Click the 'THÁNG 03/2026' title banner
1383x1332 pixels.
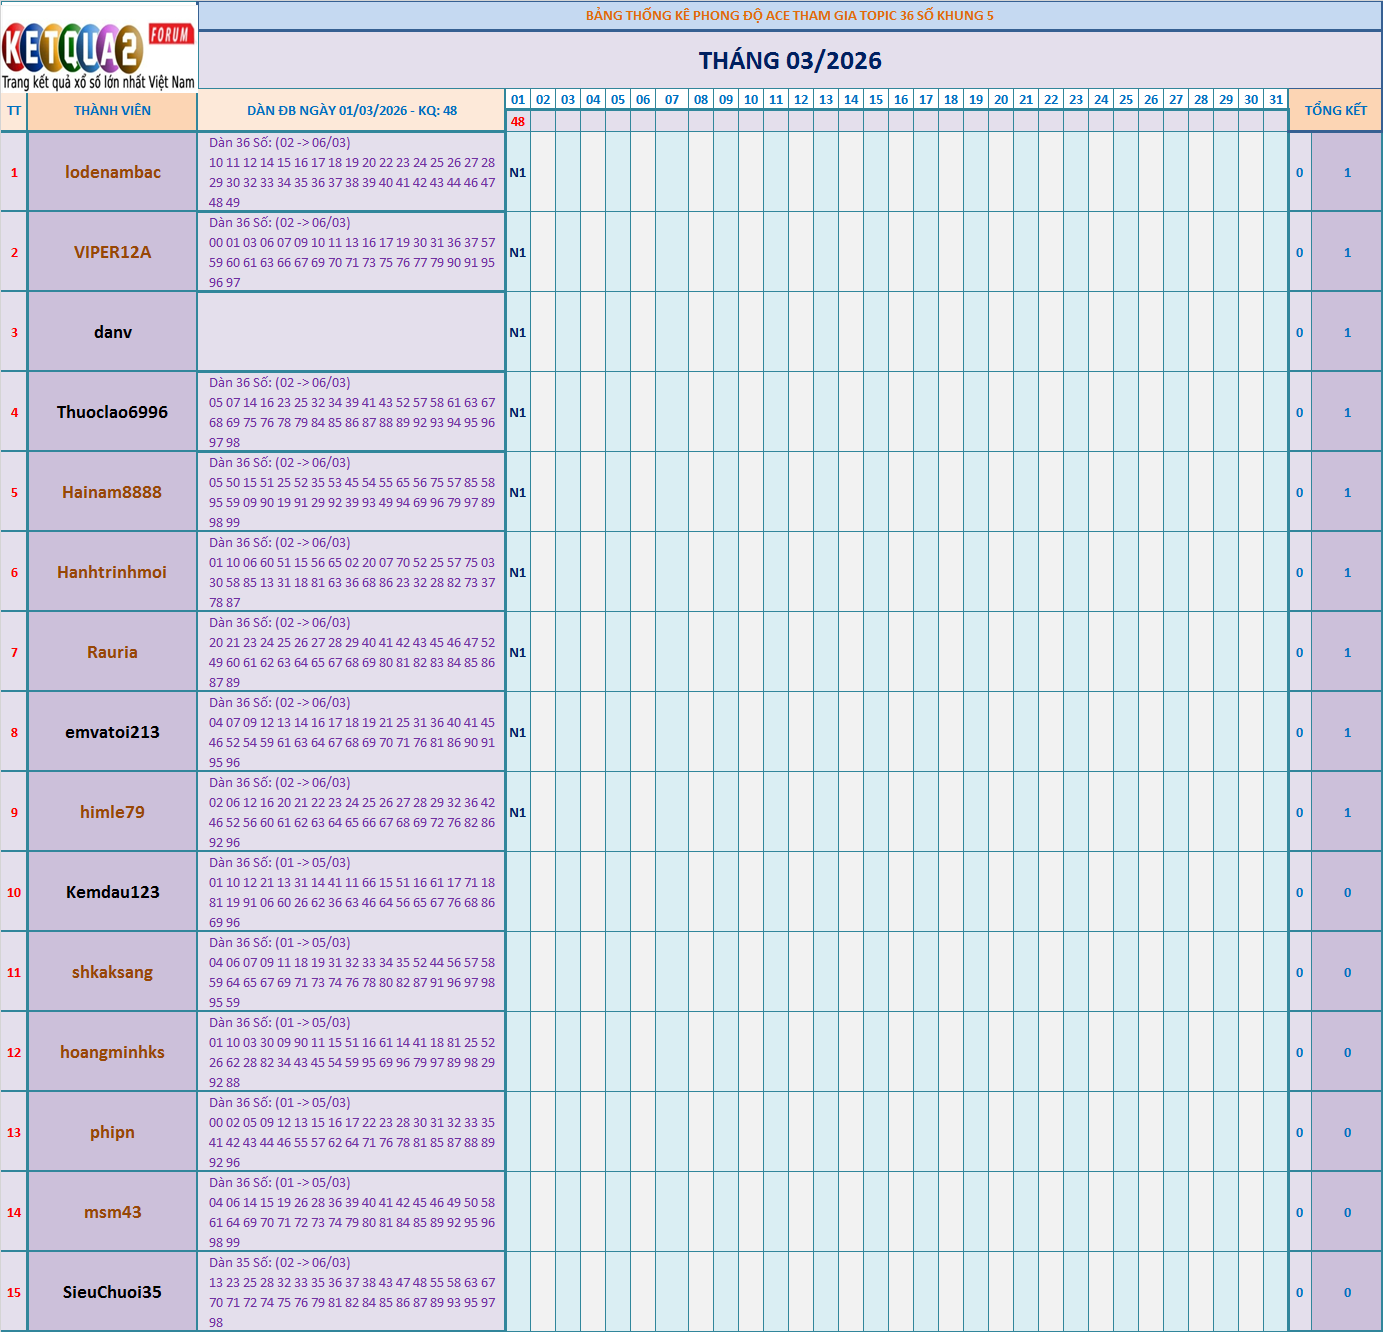tap(790, 60)
